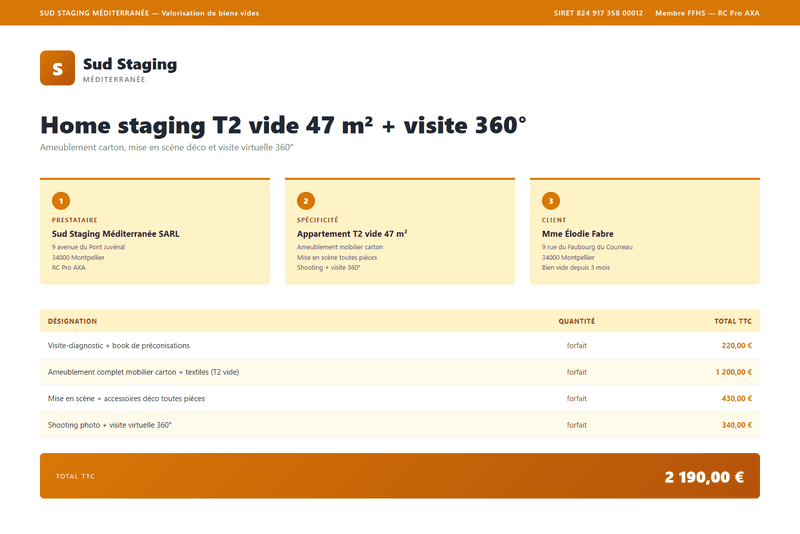Click Ameublement complet mobilier carton row

(399, 372)
